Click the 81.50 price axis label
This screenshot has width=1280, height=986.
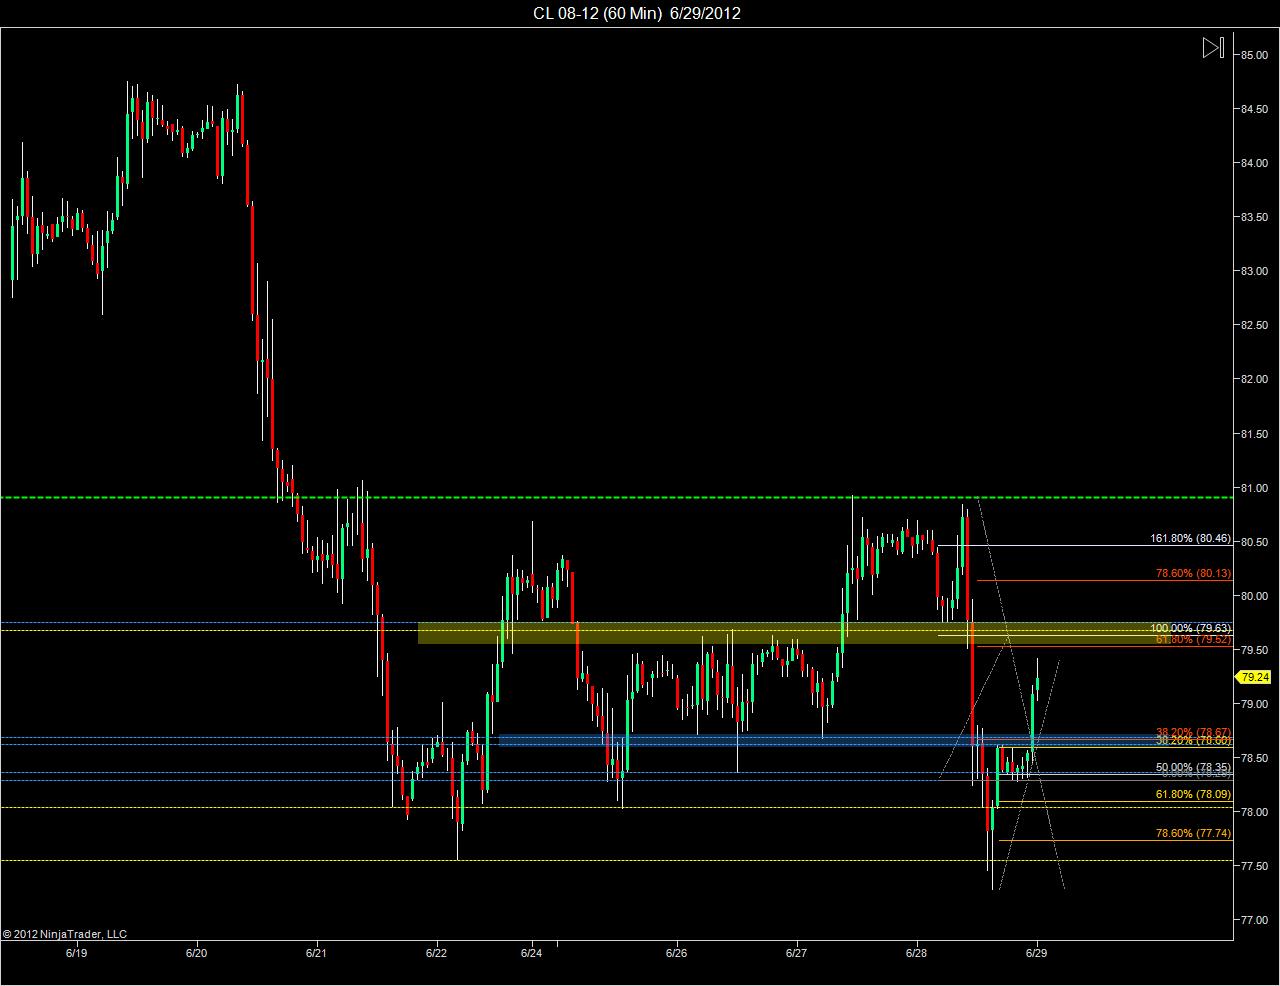(1254, 434)
